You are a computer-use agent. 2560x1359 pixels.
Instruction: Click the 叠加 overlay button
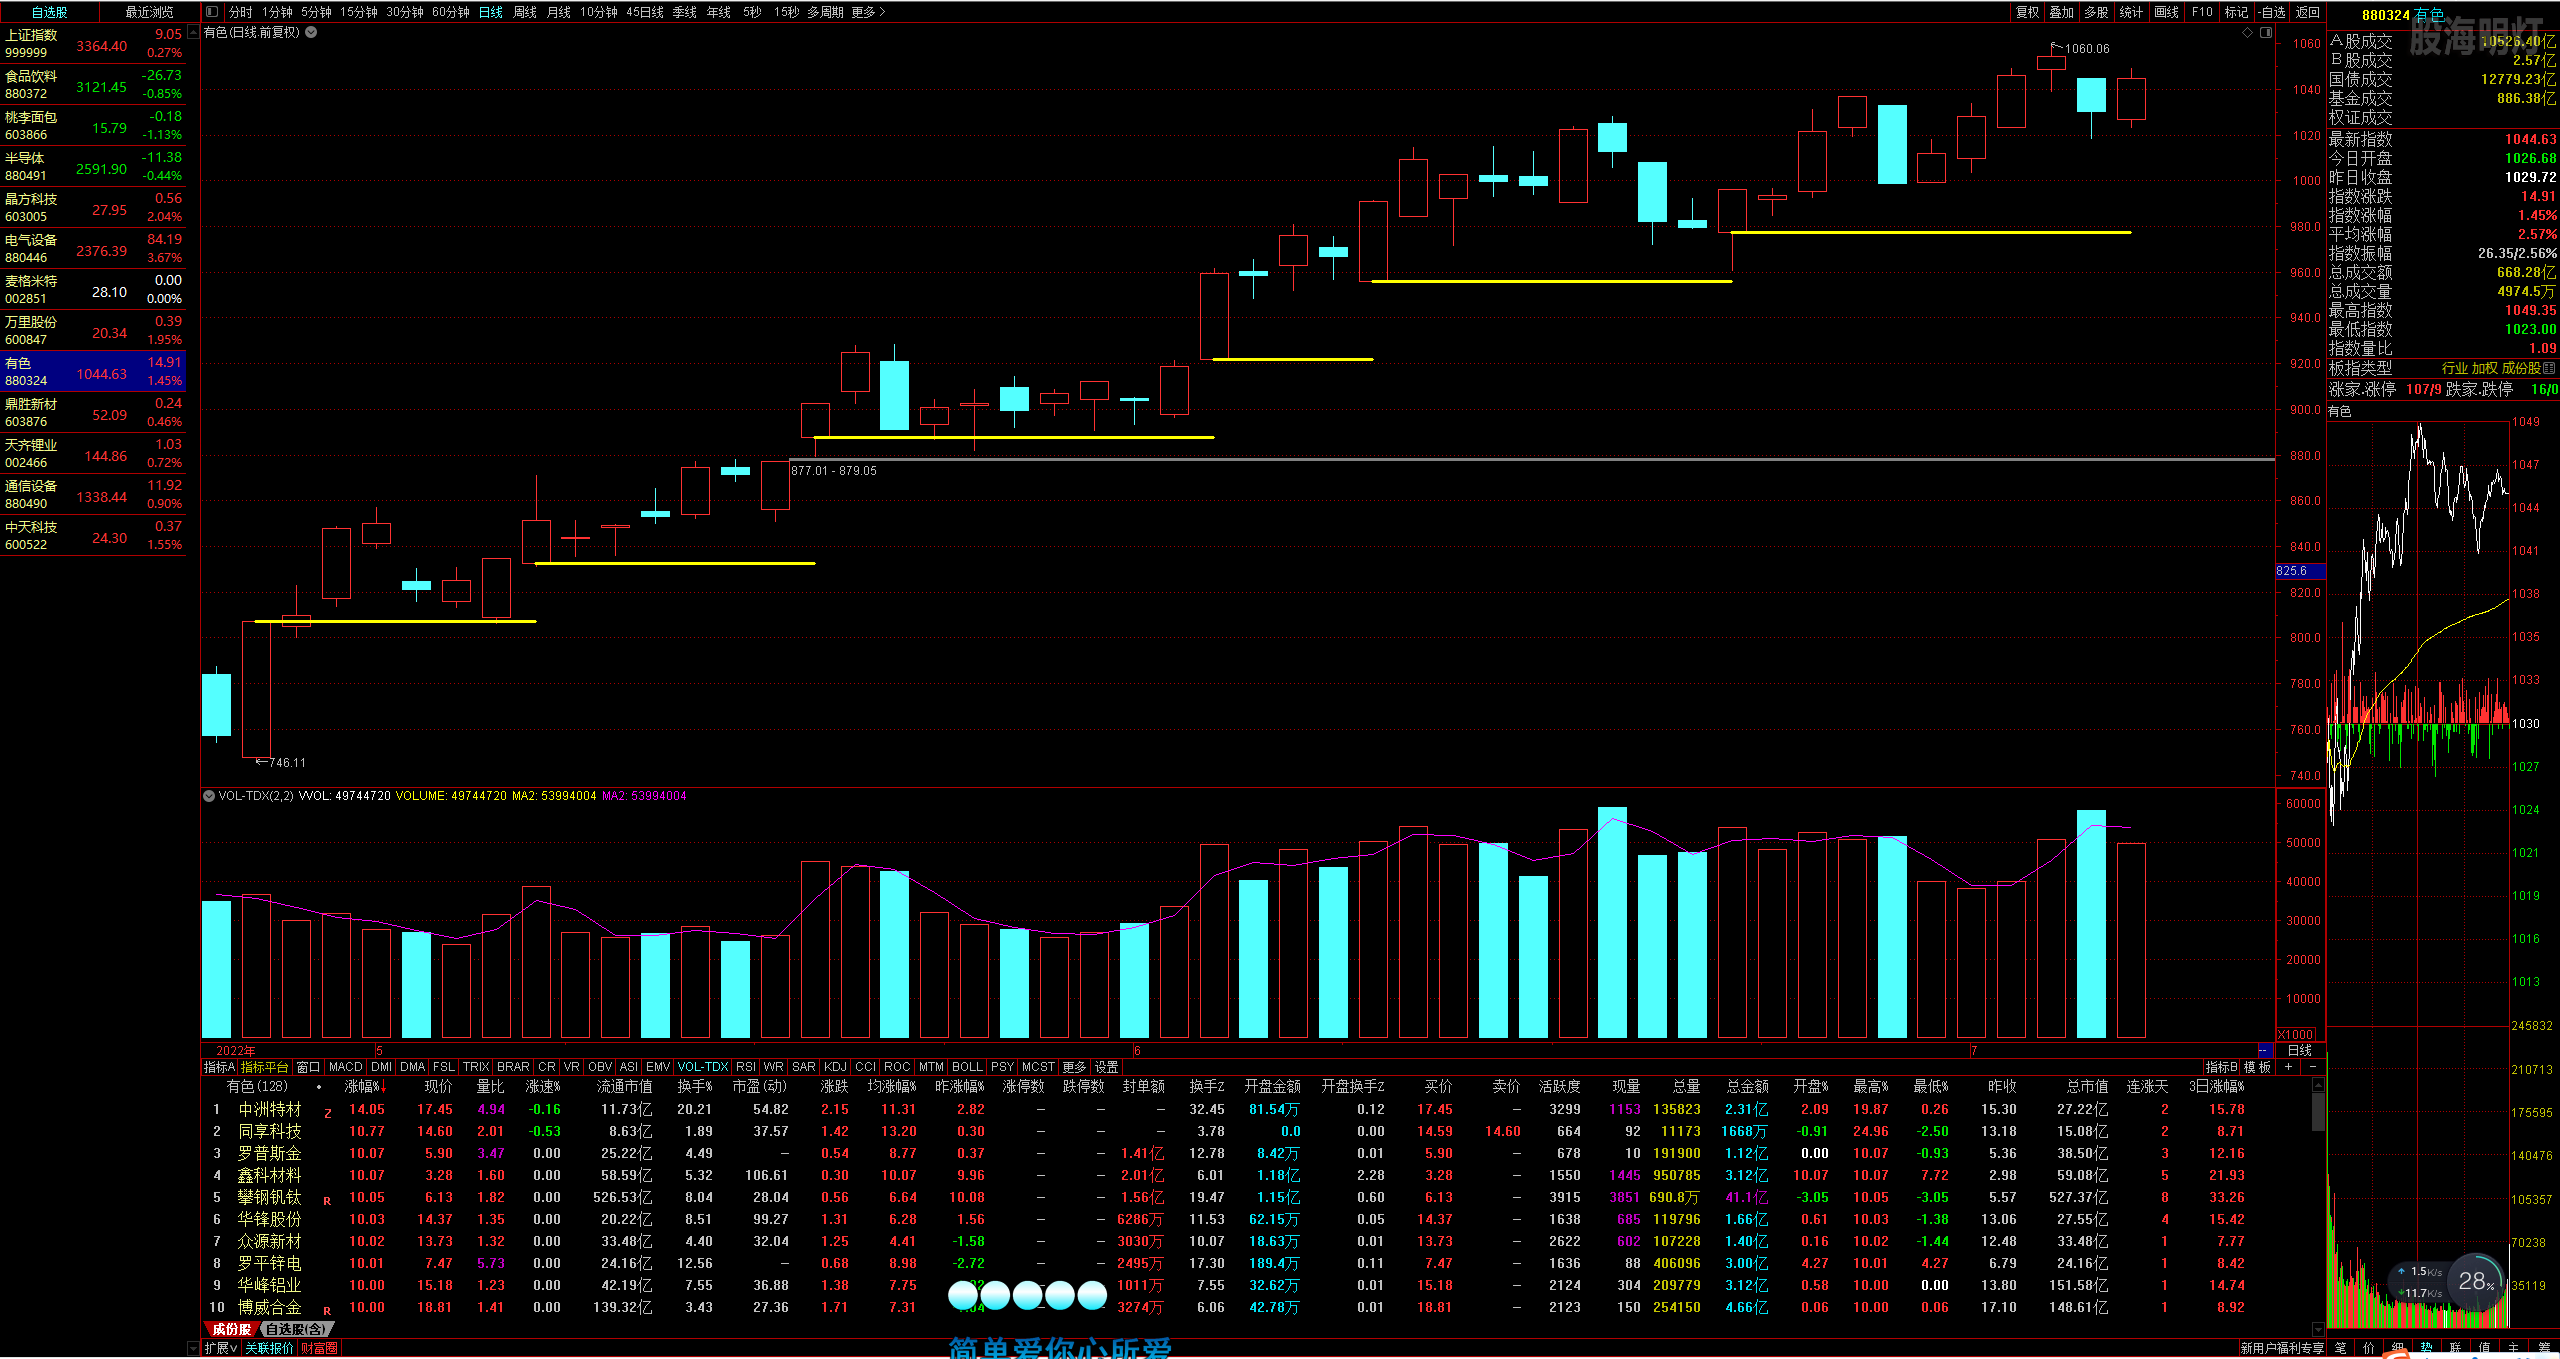(x=2061, y=12)
